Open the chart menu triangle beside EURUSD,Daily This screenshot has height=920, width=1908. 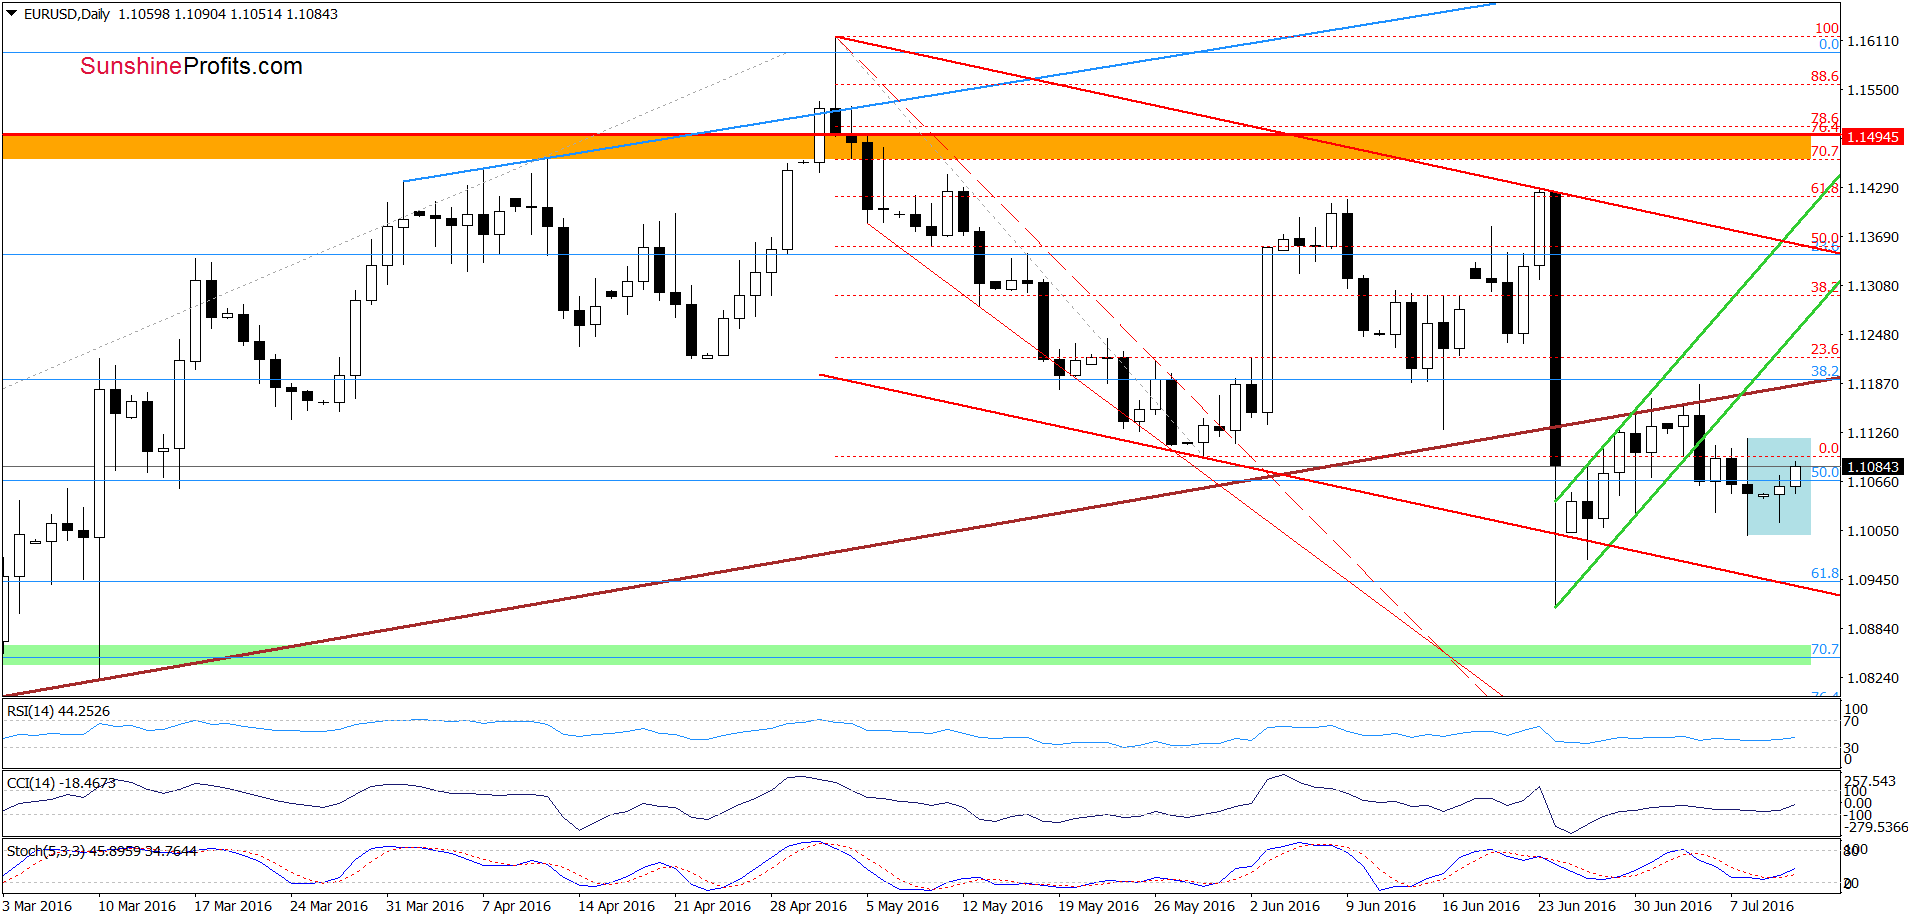click(12, 14)
